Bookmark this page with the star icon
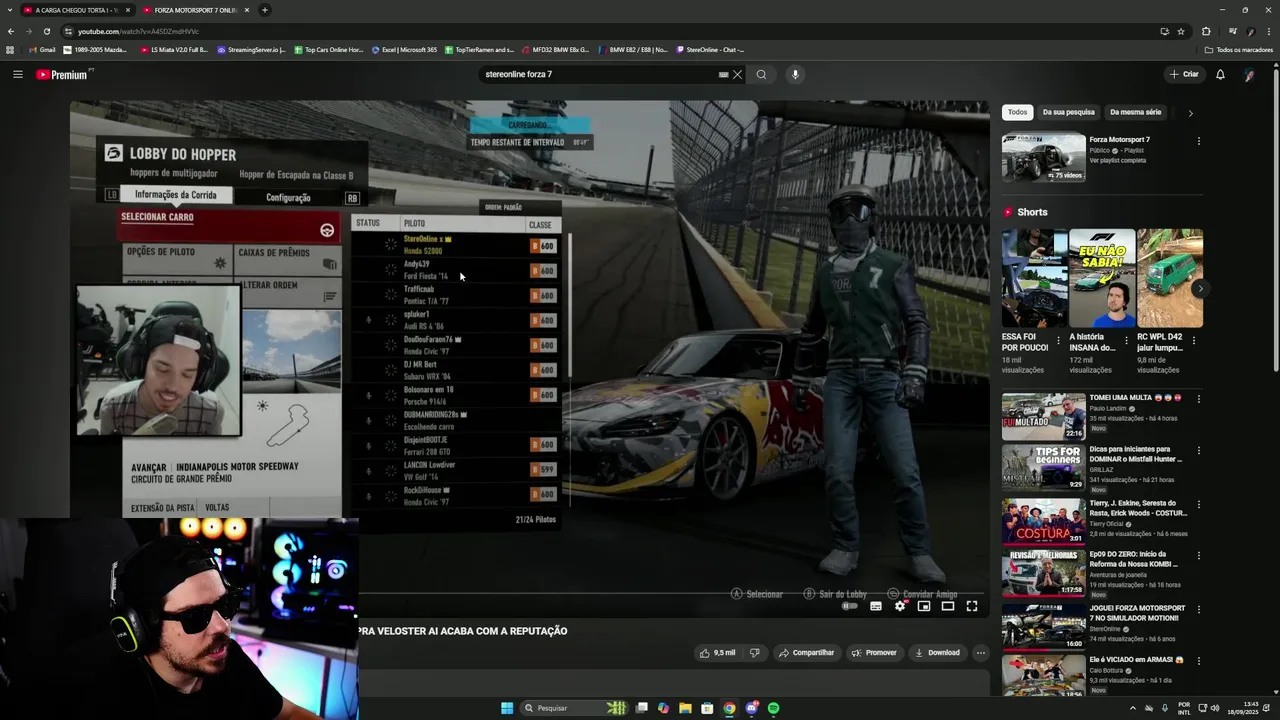 pos(1181,31)
